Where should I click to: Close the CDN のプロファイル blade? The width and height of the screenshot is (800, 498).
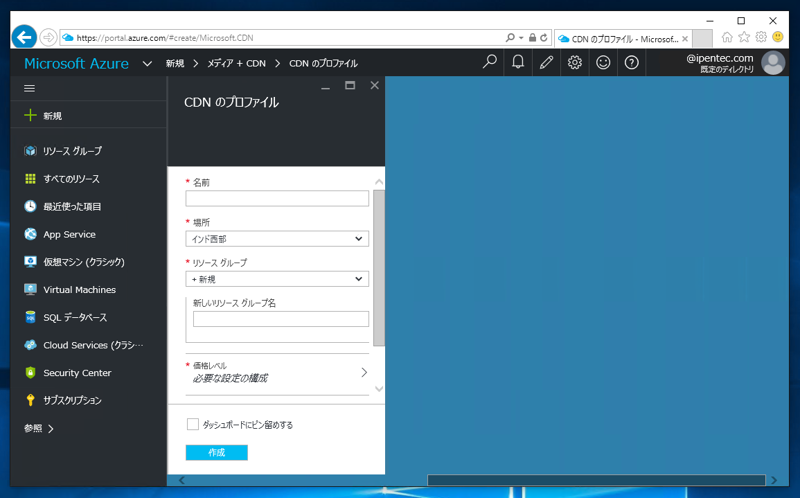[x=374, y=85]
